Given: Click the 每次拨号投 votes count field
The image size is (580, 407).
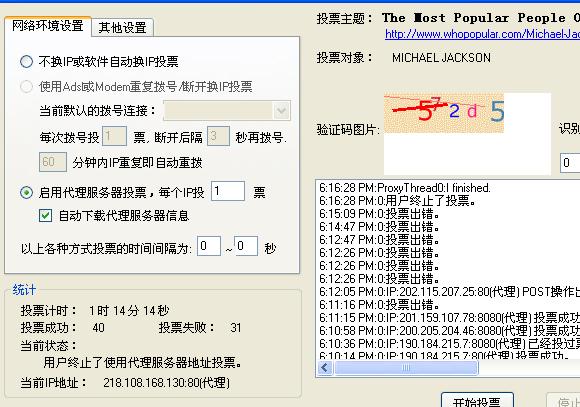Looking at the screenshot, I should [x=114, y=136].
